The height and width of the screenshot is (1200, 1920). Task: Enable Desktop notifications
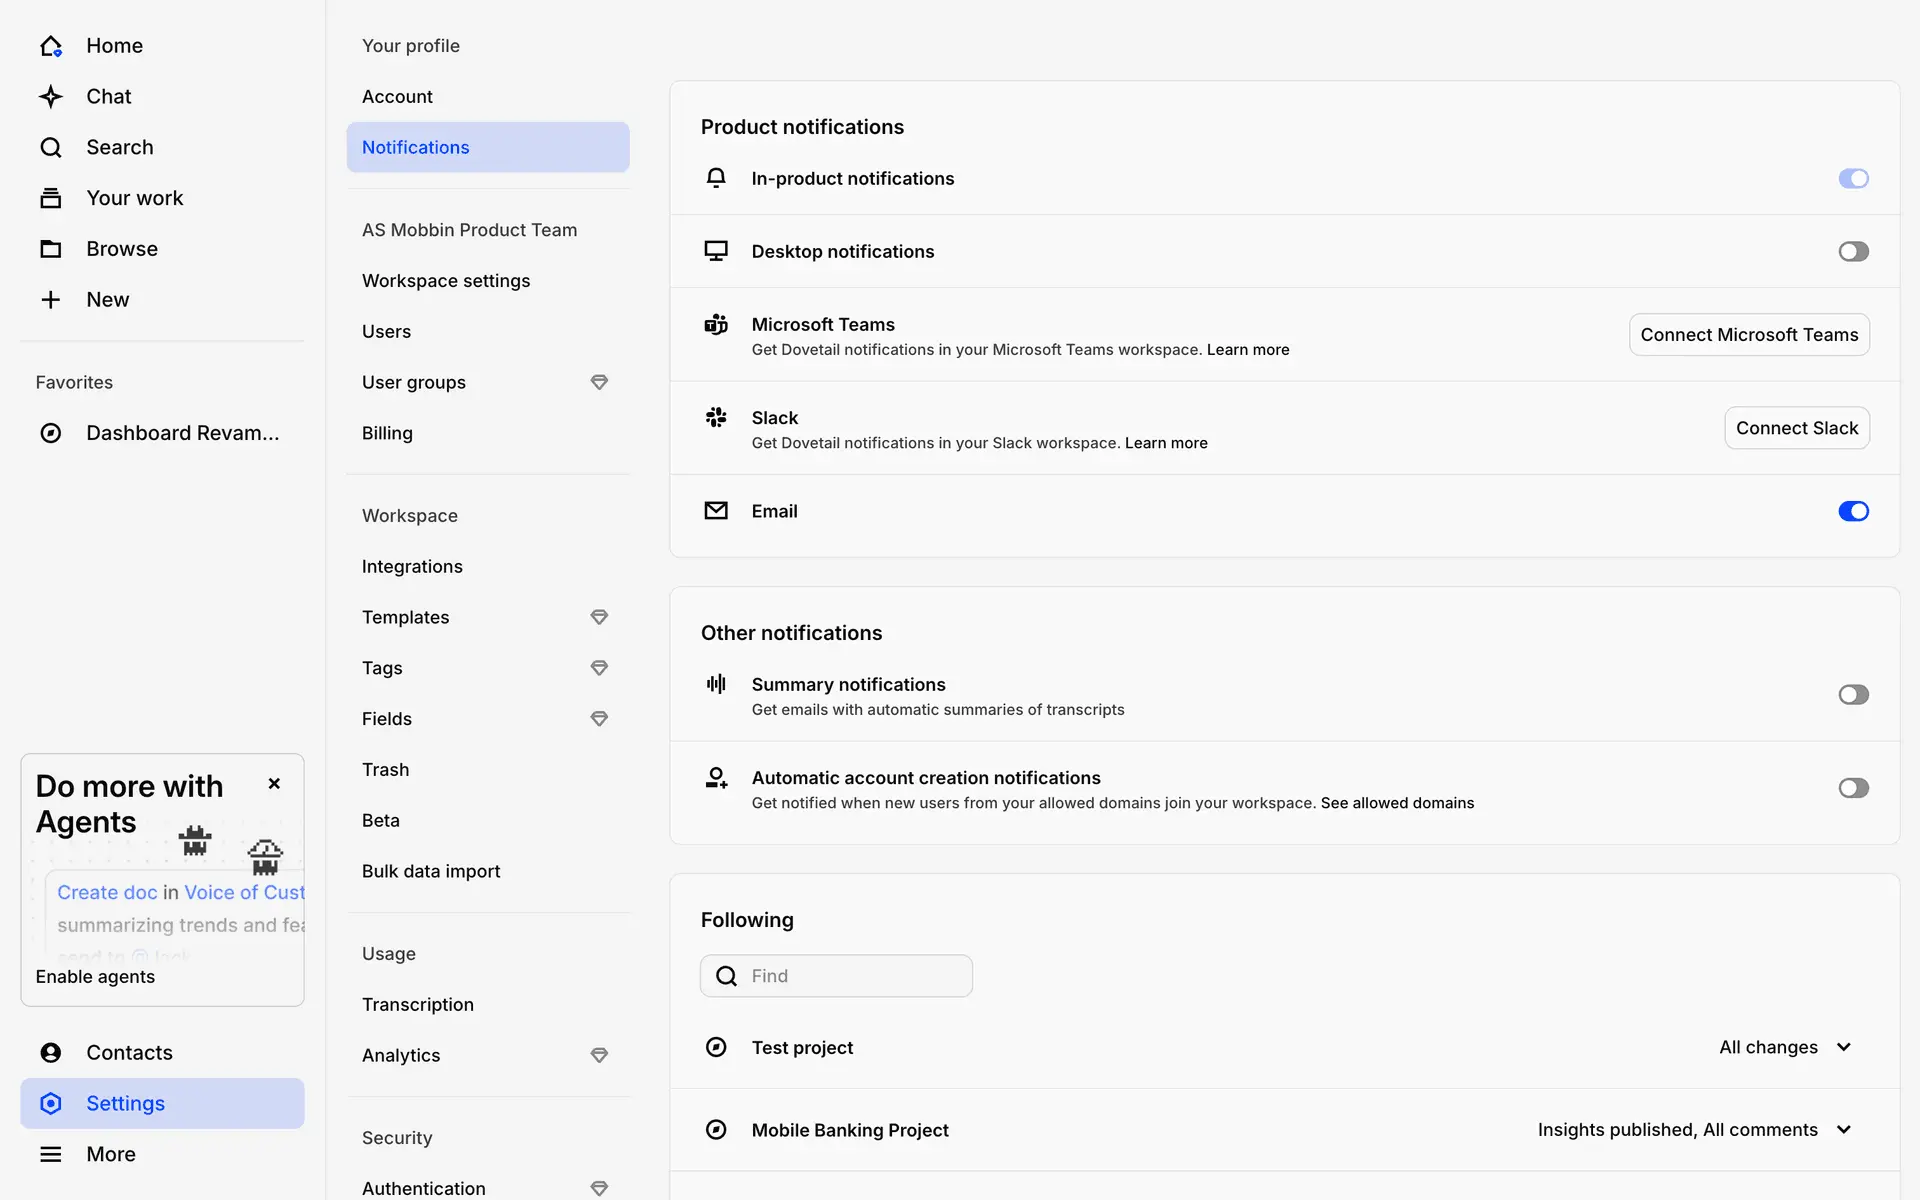pos(1853,251)
